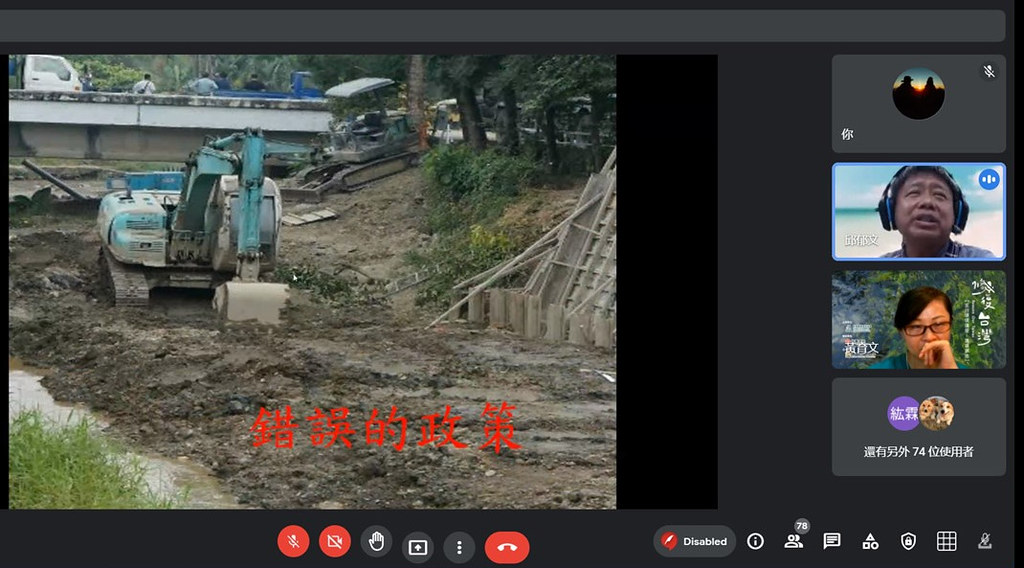Expand the 74 other users tile
This screenshot has width=1024, height=568.
point(919,427)
